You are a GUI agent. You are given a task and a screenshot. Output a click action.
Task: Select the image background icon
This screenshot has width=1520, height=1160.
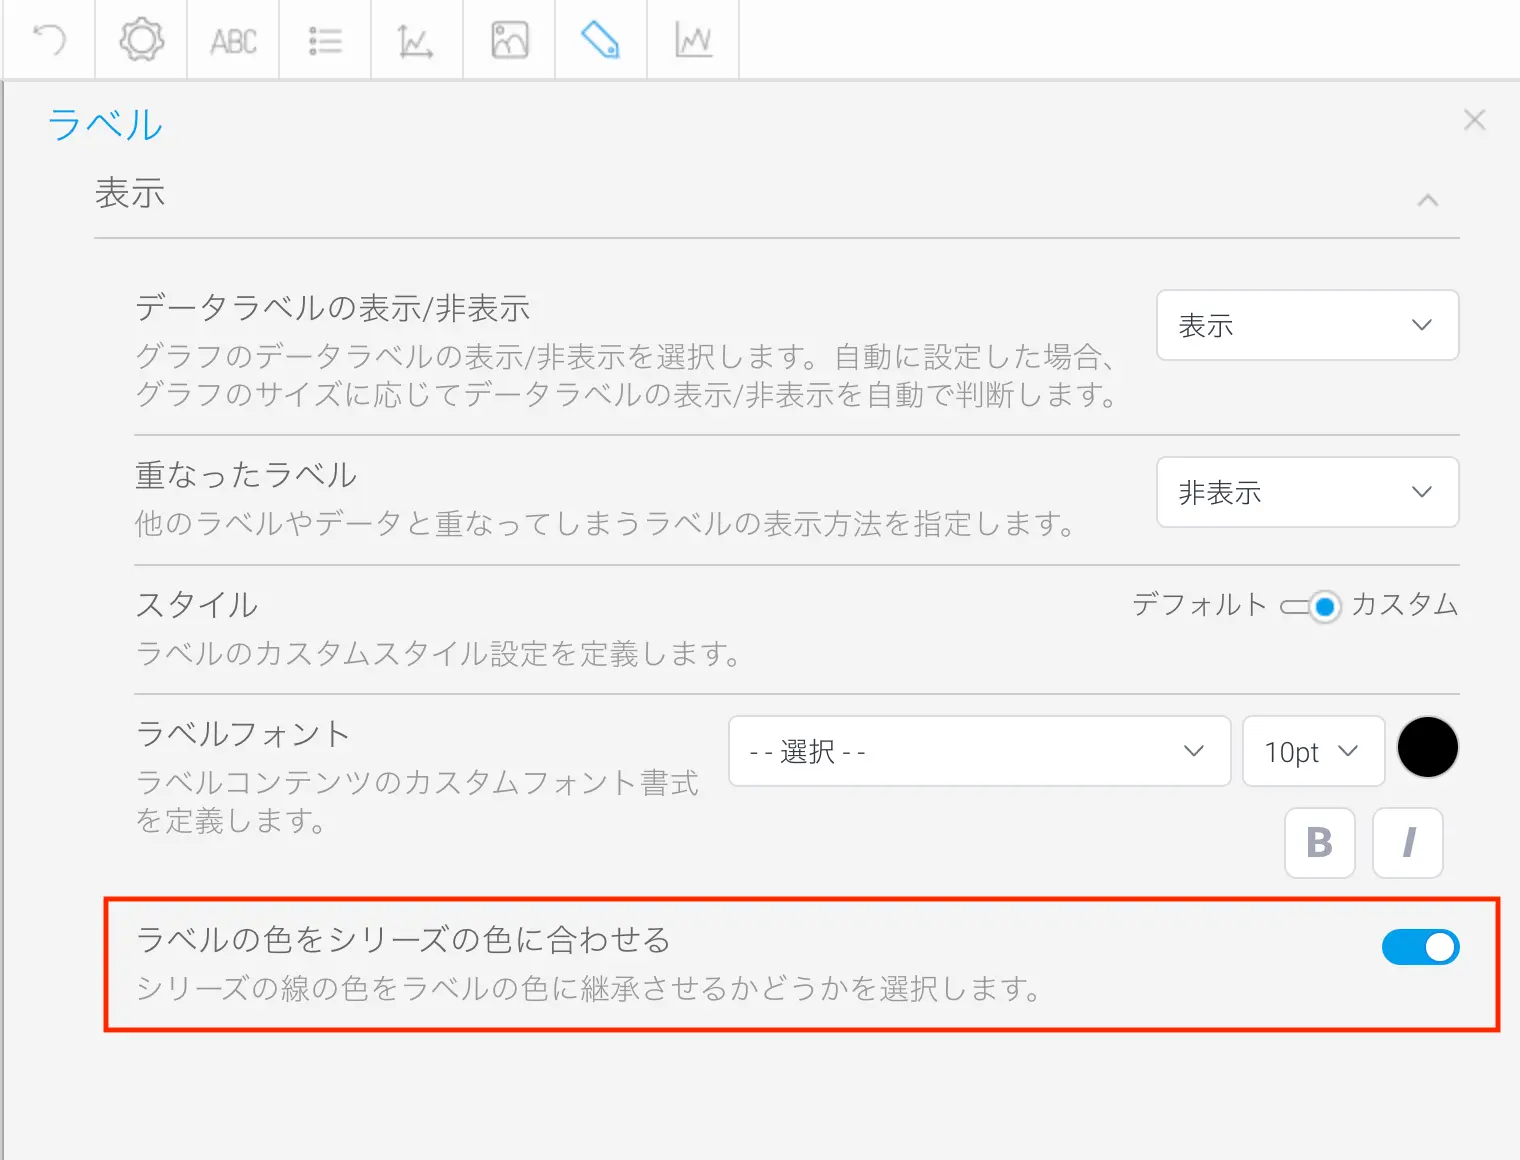pos(509,41)
